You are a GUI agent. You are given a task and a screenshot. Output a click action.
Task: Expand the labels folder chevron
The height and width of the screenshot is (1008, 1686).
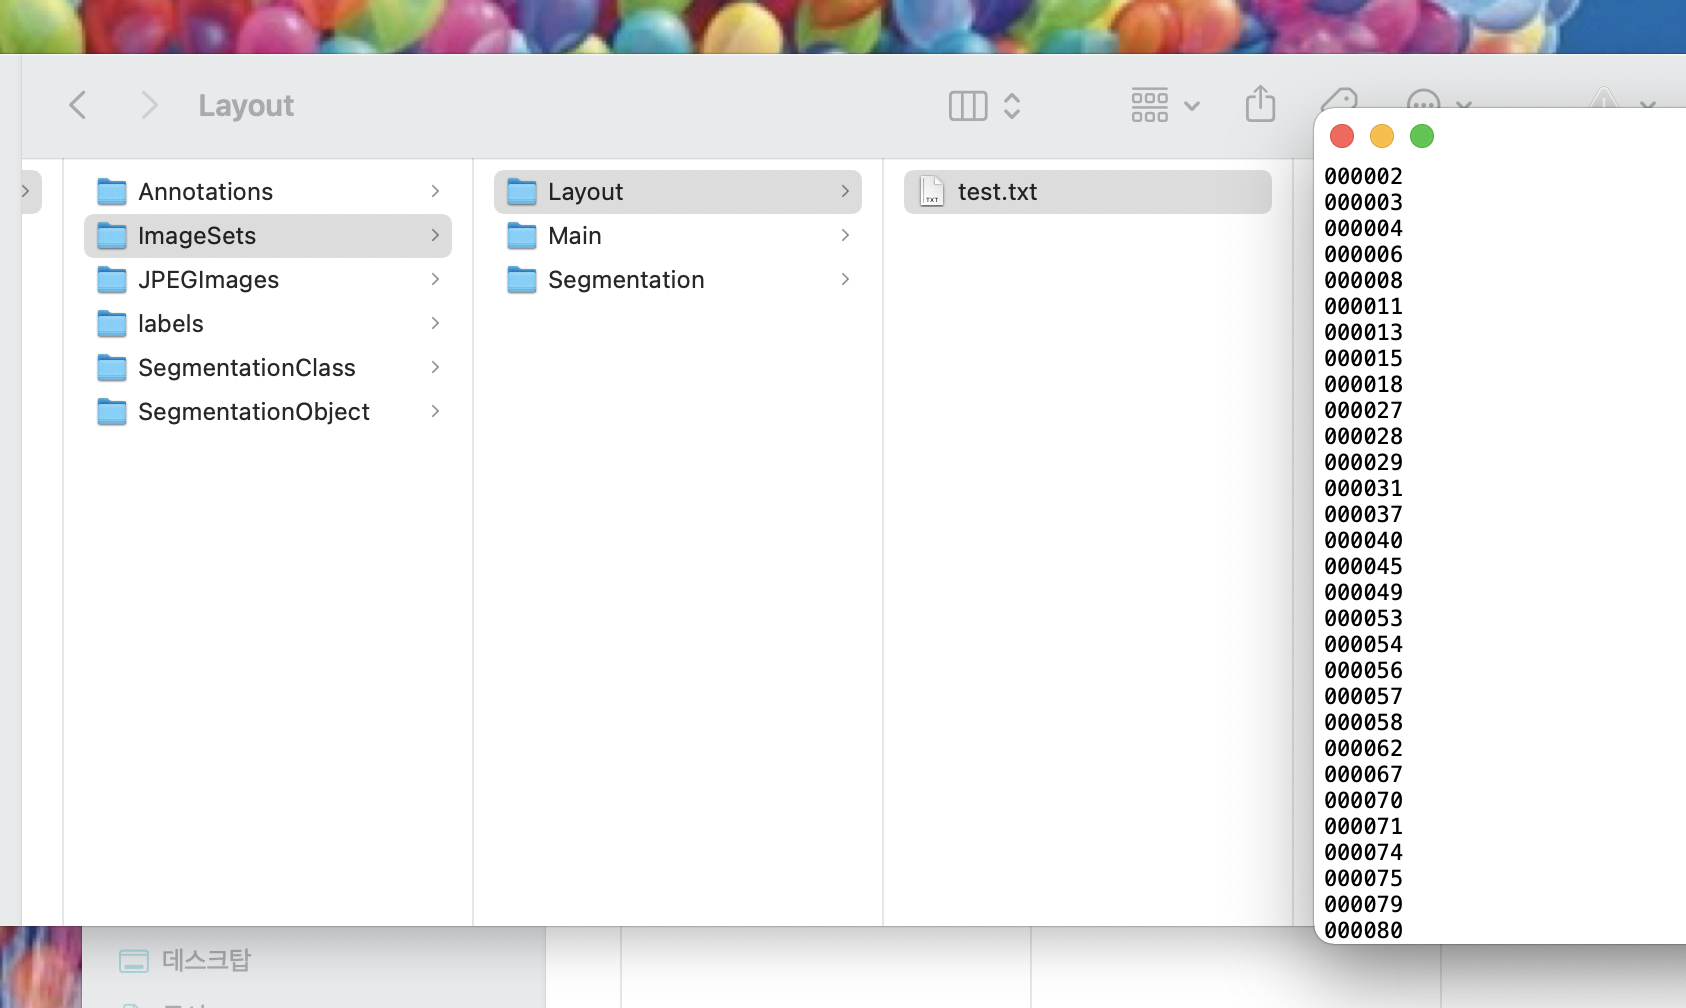tap(435, 323)
